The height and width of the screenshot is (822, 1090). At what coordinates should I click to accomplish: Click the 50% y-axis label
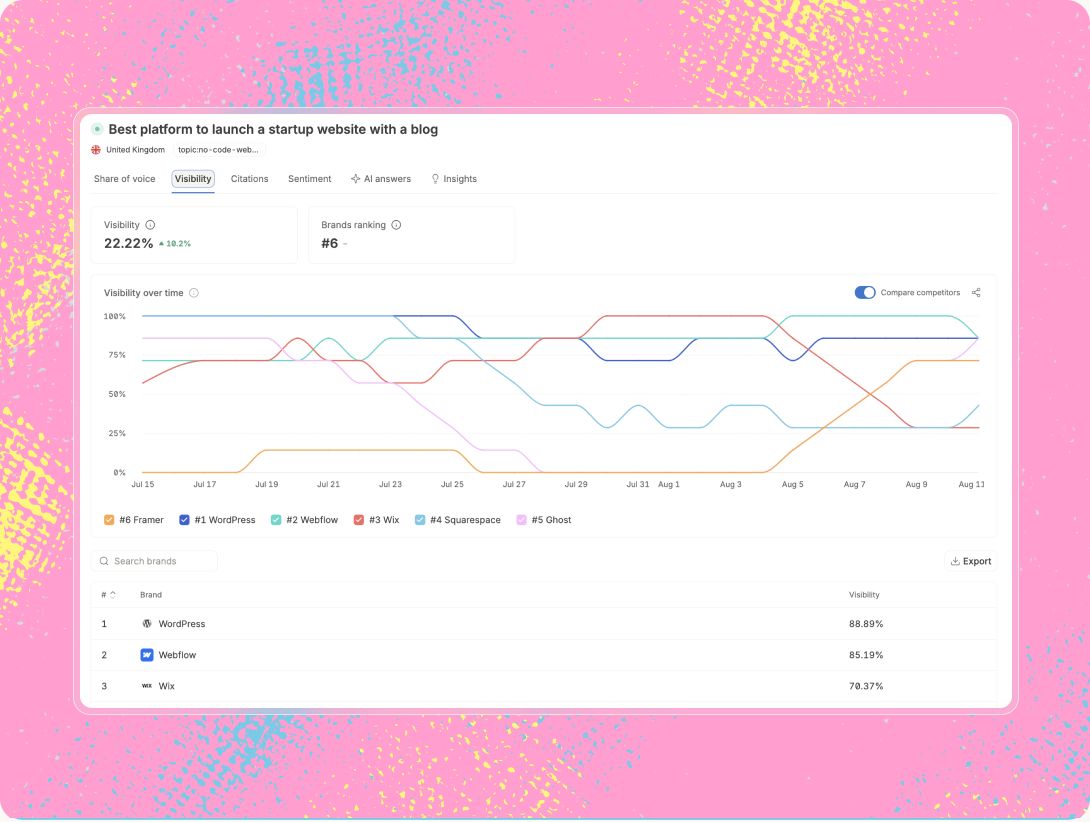click(x=117, y=394)
